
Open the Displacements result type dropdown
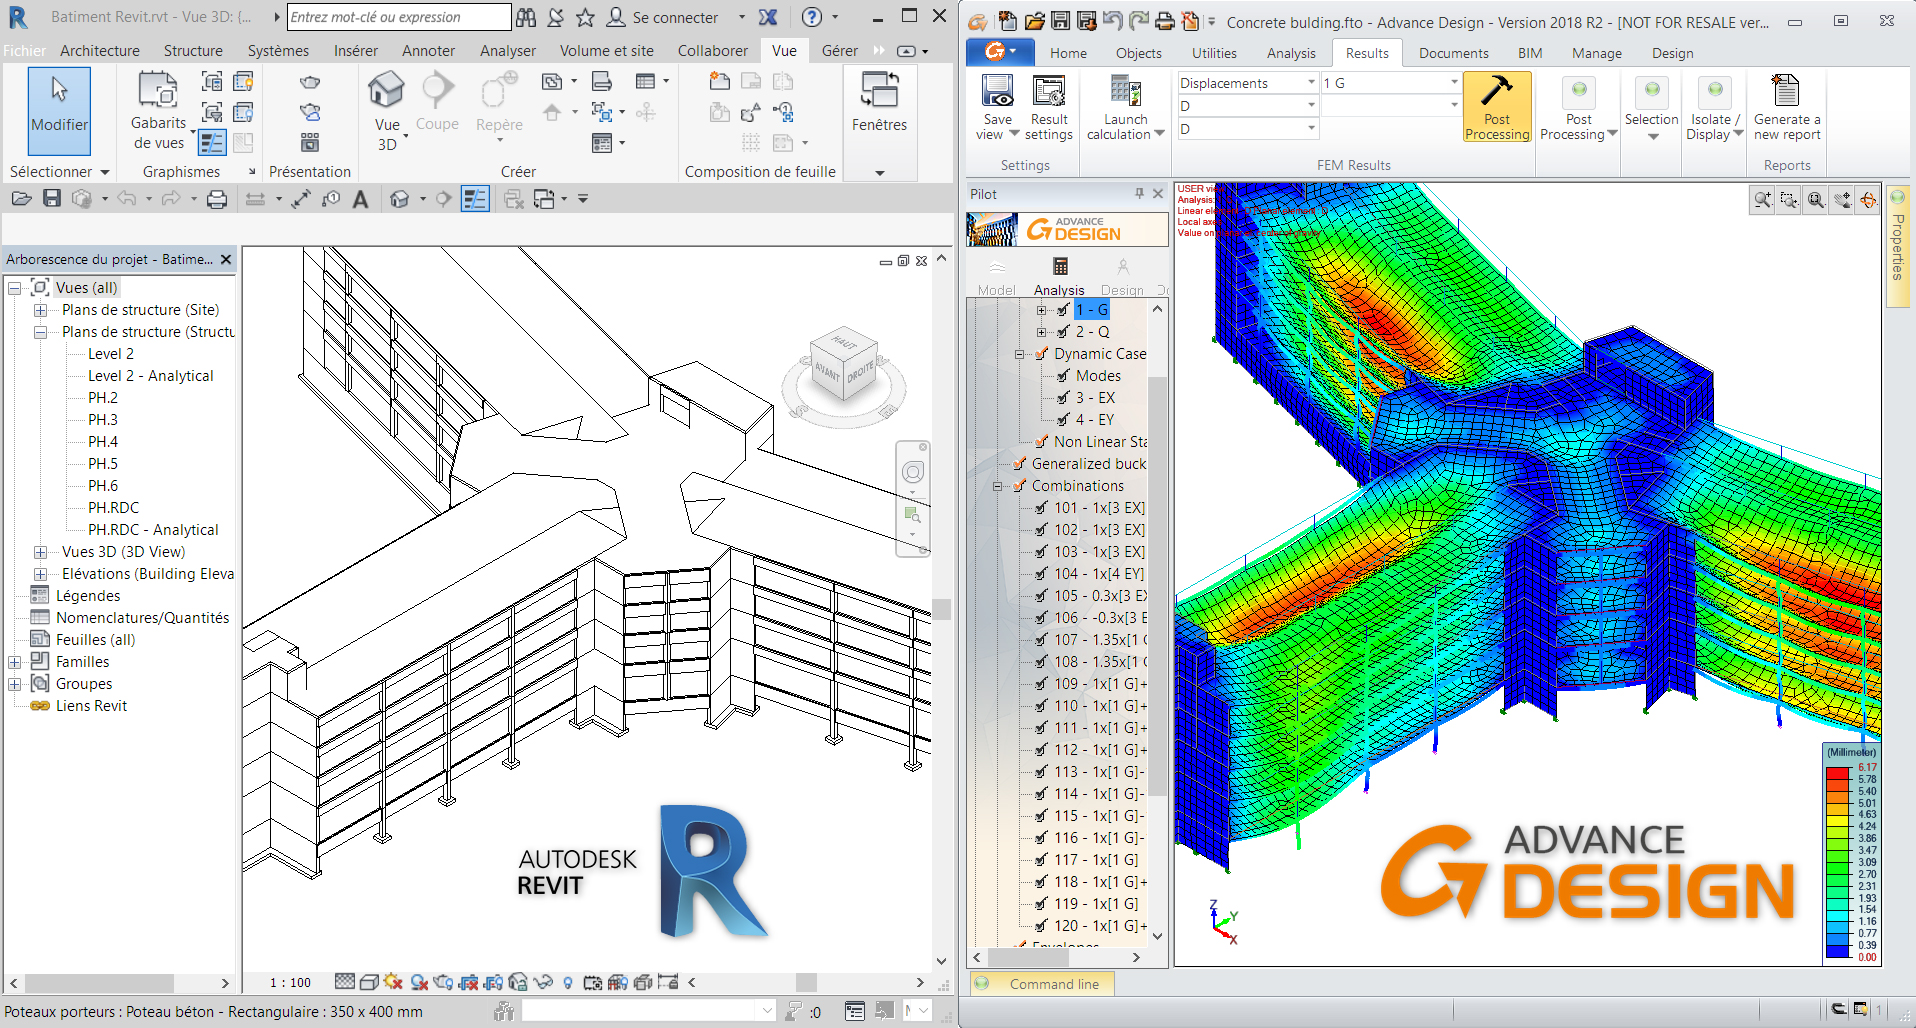(x=1310, y=83)
